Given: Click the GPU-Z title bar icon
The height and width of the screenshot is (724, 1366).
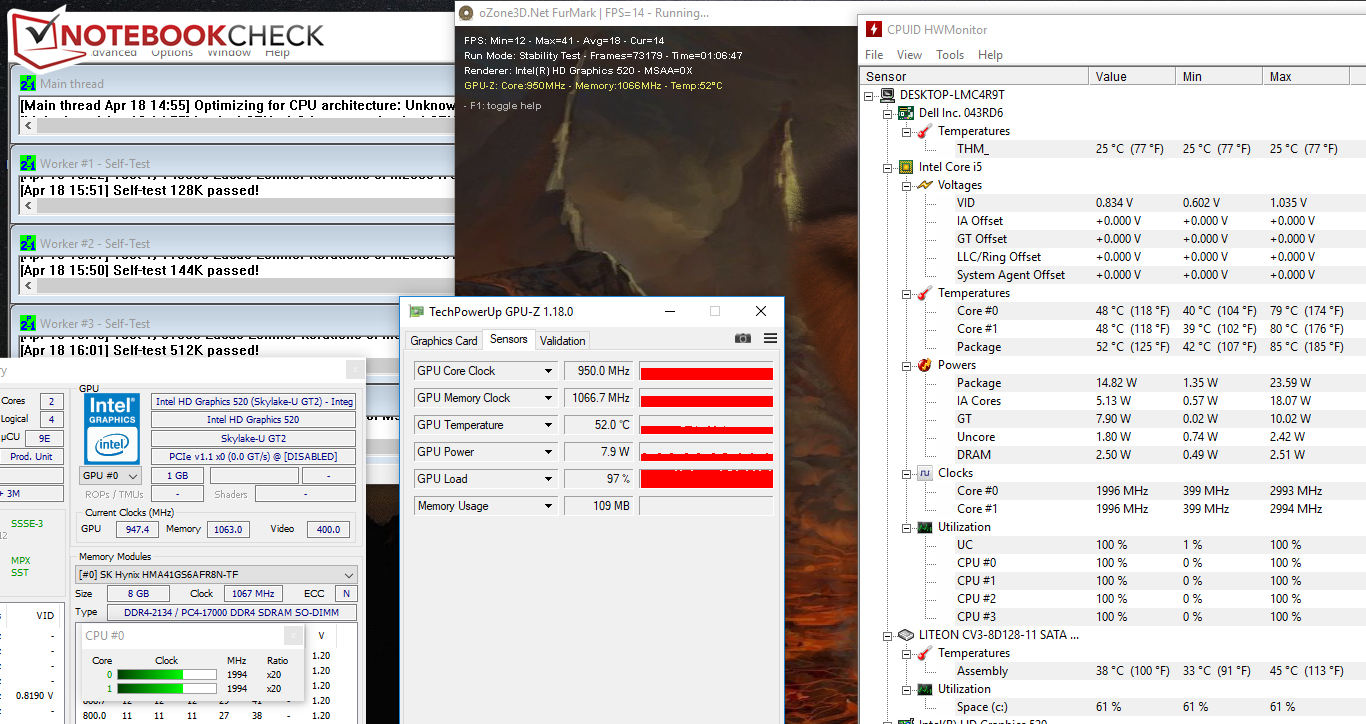Looking at the screenshot, I should click(x=417, y=312).
